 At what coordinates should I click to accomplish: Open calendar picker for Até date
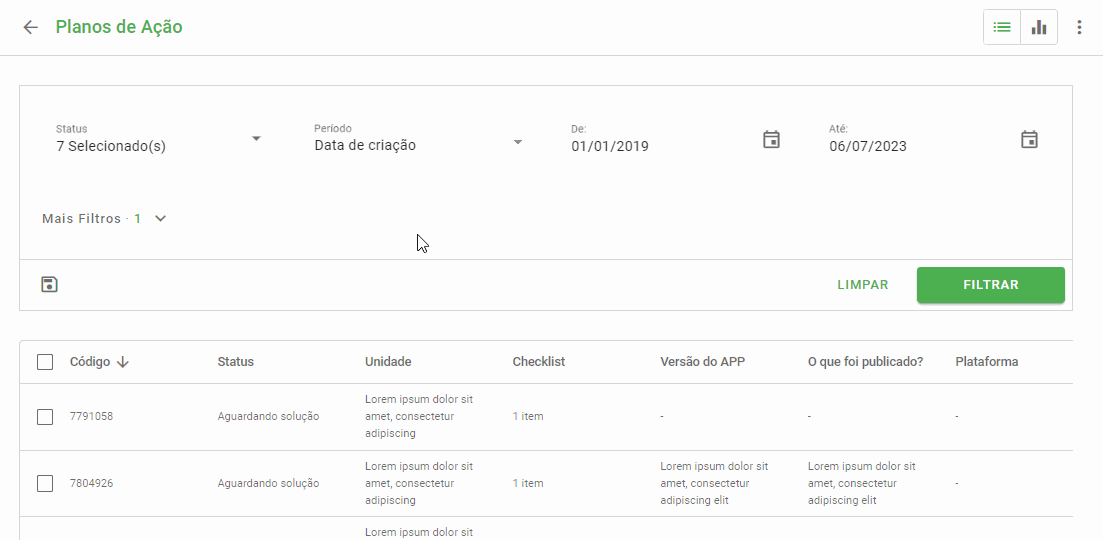(1029, 139)
